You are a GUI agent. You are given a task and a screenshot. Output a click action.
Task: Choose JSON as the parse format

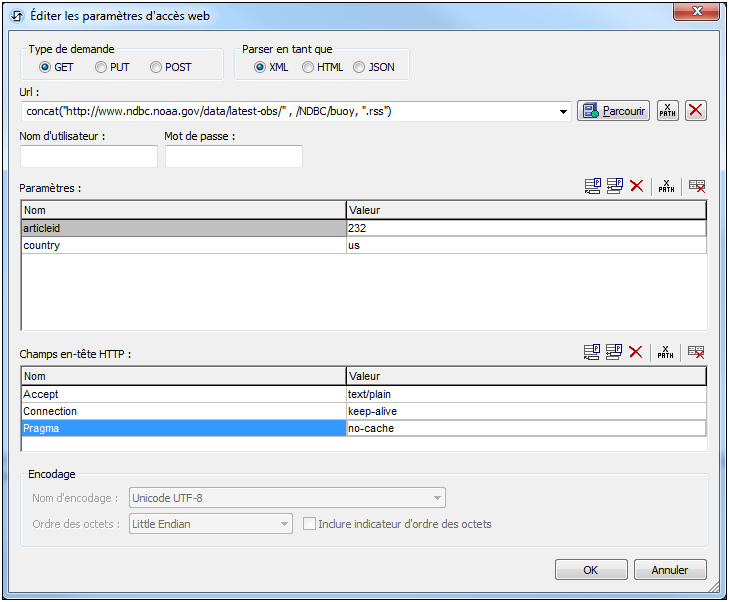359,68
